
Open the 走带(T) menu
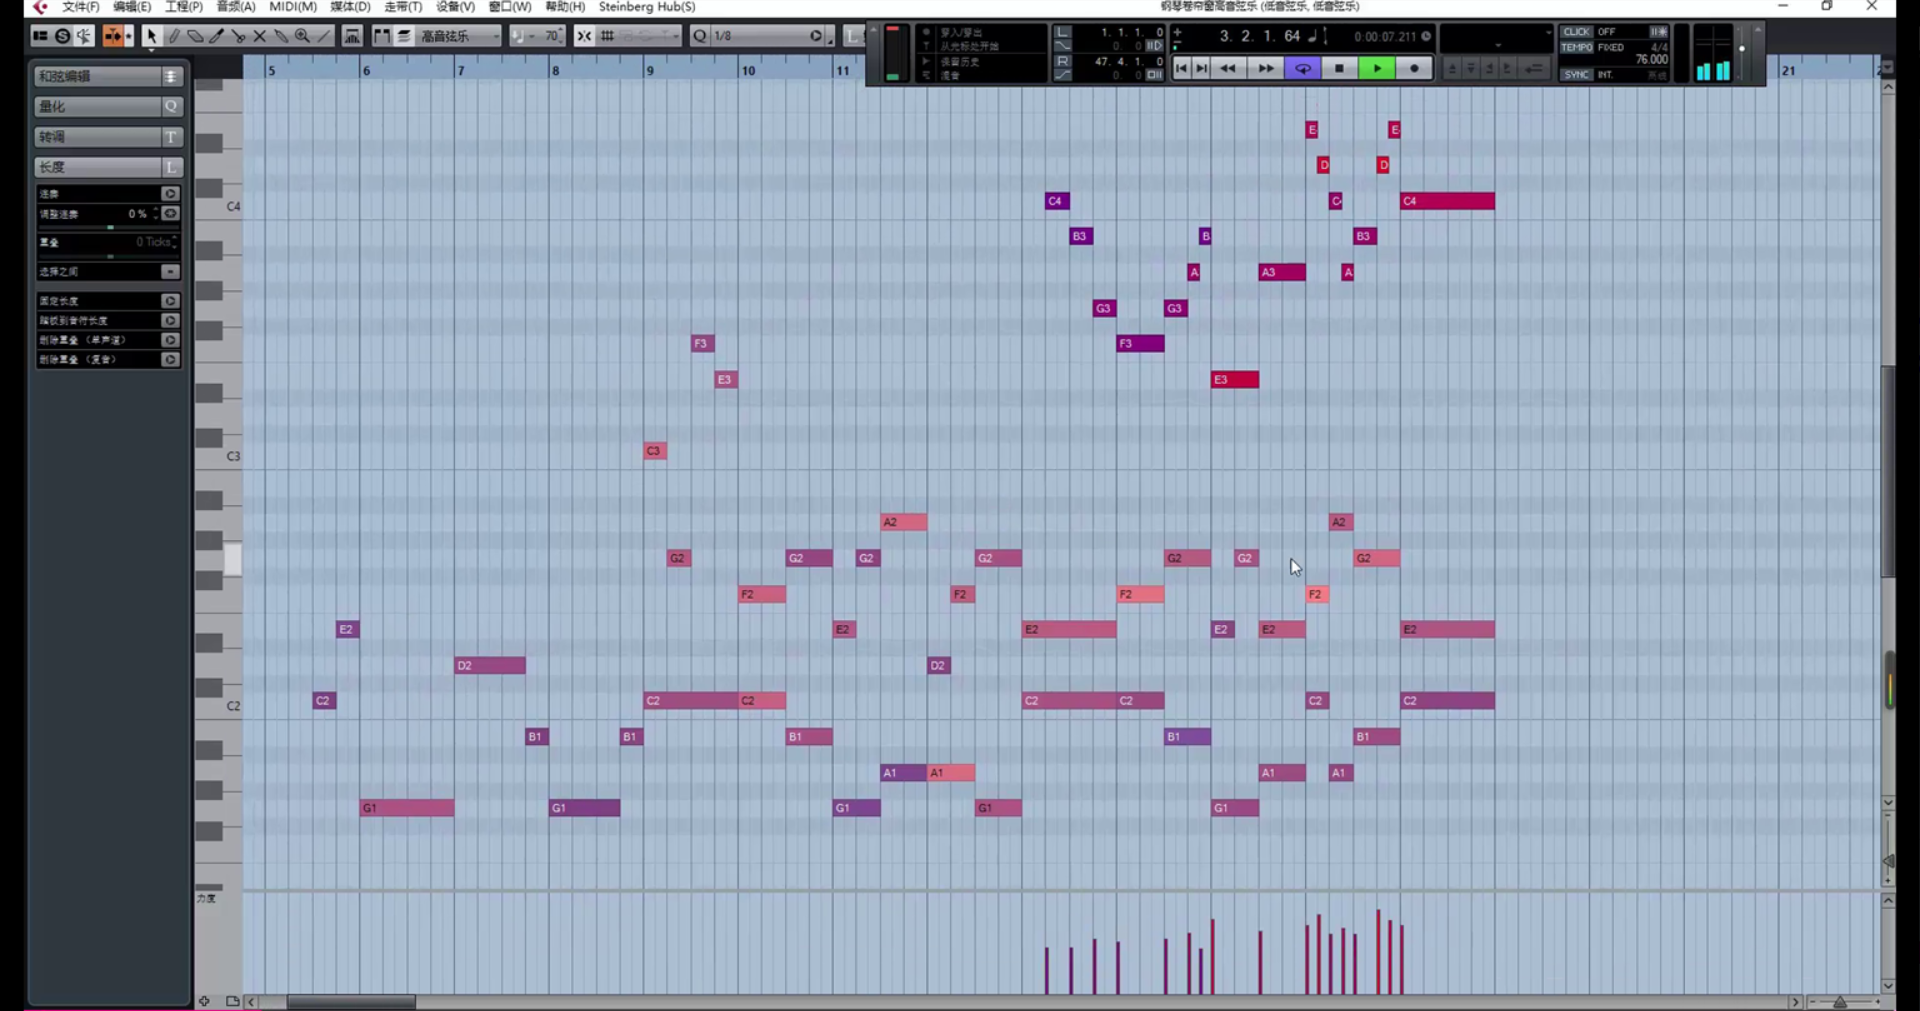point(403,7)
